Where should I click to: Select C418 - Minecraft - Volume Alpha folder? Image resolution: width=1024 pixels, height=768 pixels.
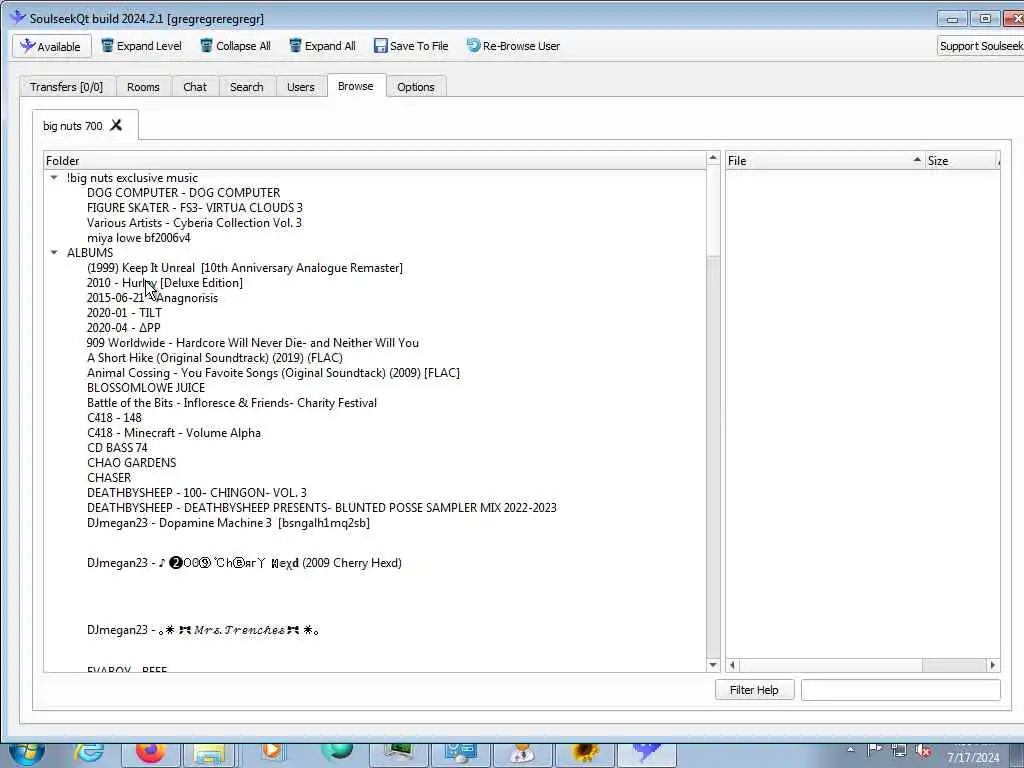click(x=174, y=433)
